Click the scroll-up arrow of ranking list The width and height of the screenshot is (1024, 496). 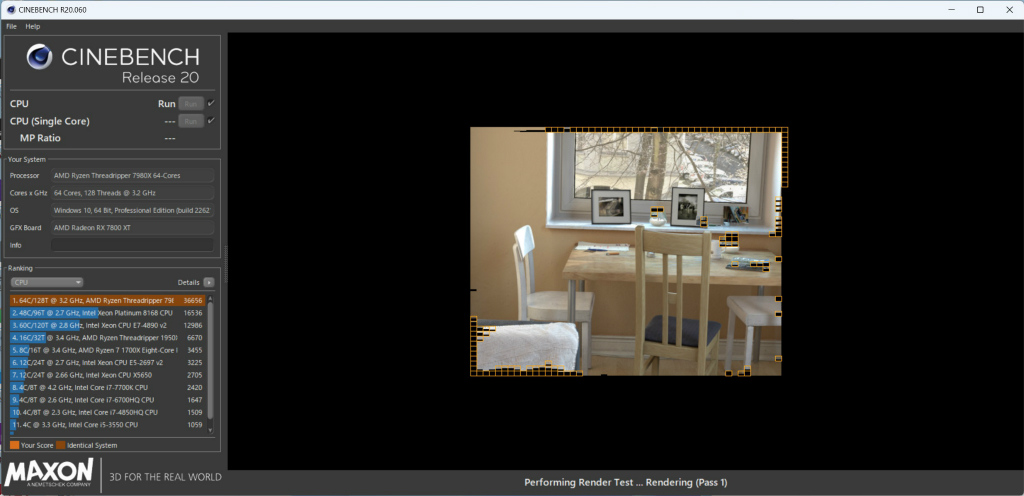click(x=210, y=298)
